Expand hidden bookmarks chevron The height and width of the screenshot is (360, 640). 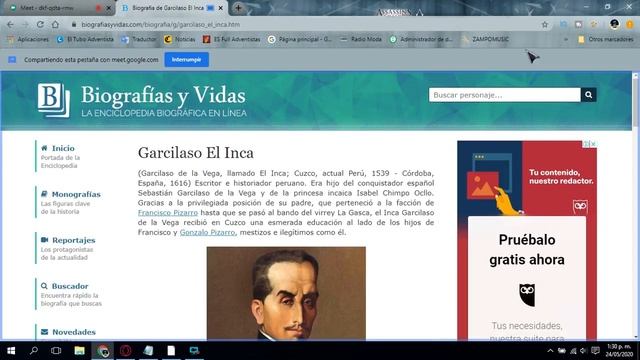click(566, 39)
